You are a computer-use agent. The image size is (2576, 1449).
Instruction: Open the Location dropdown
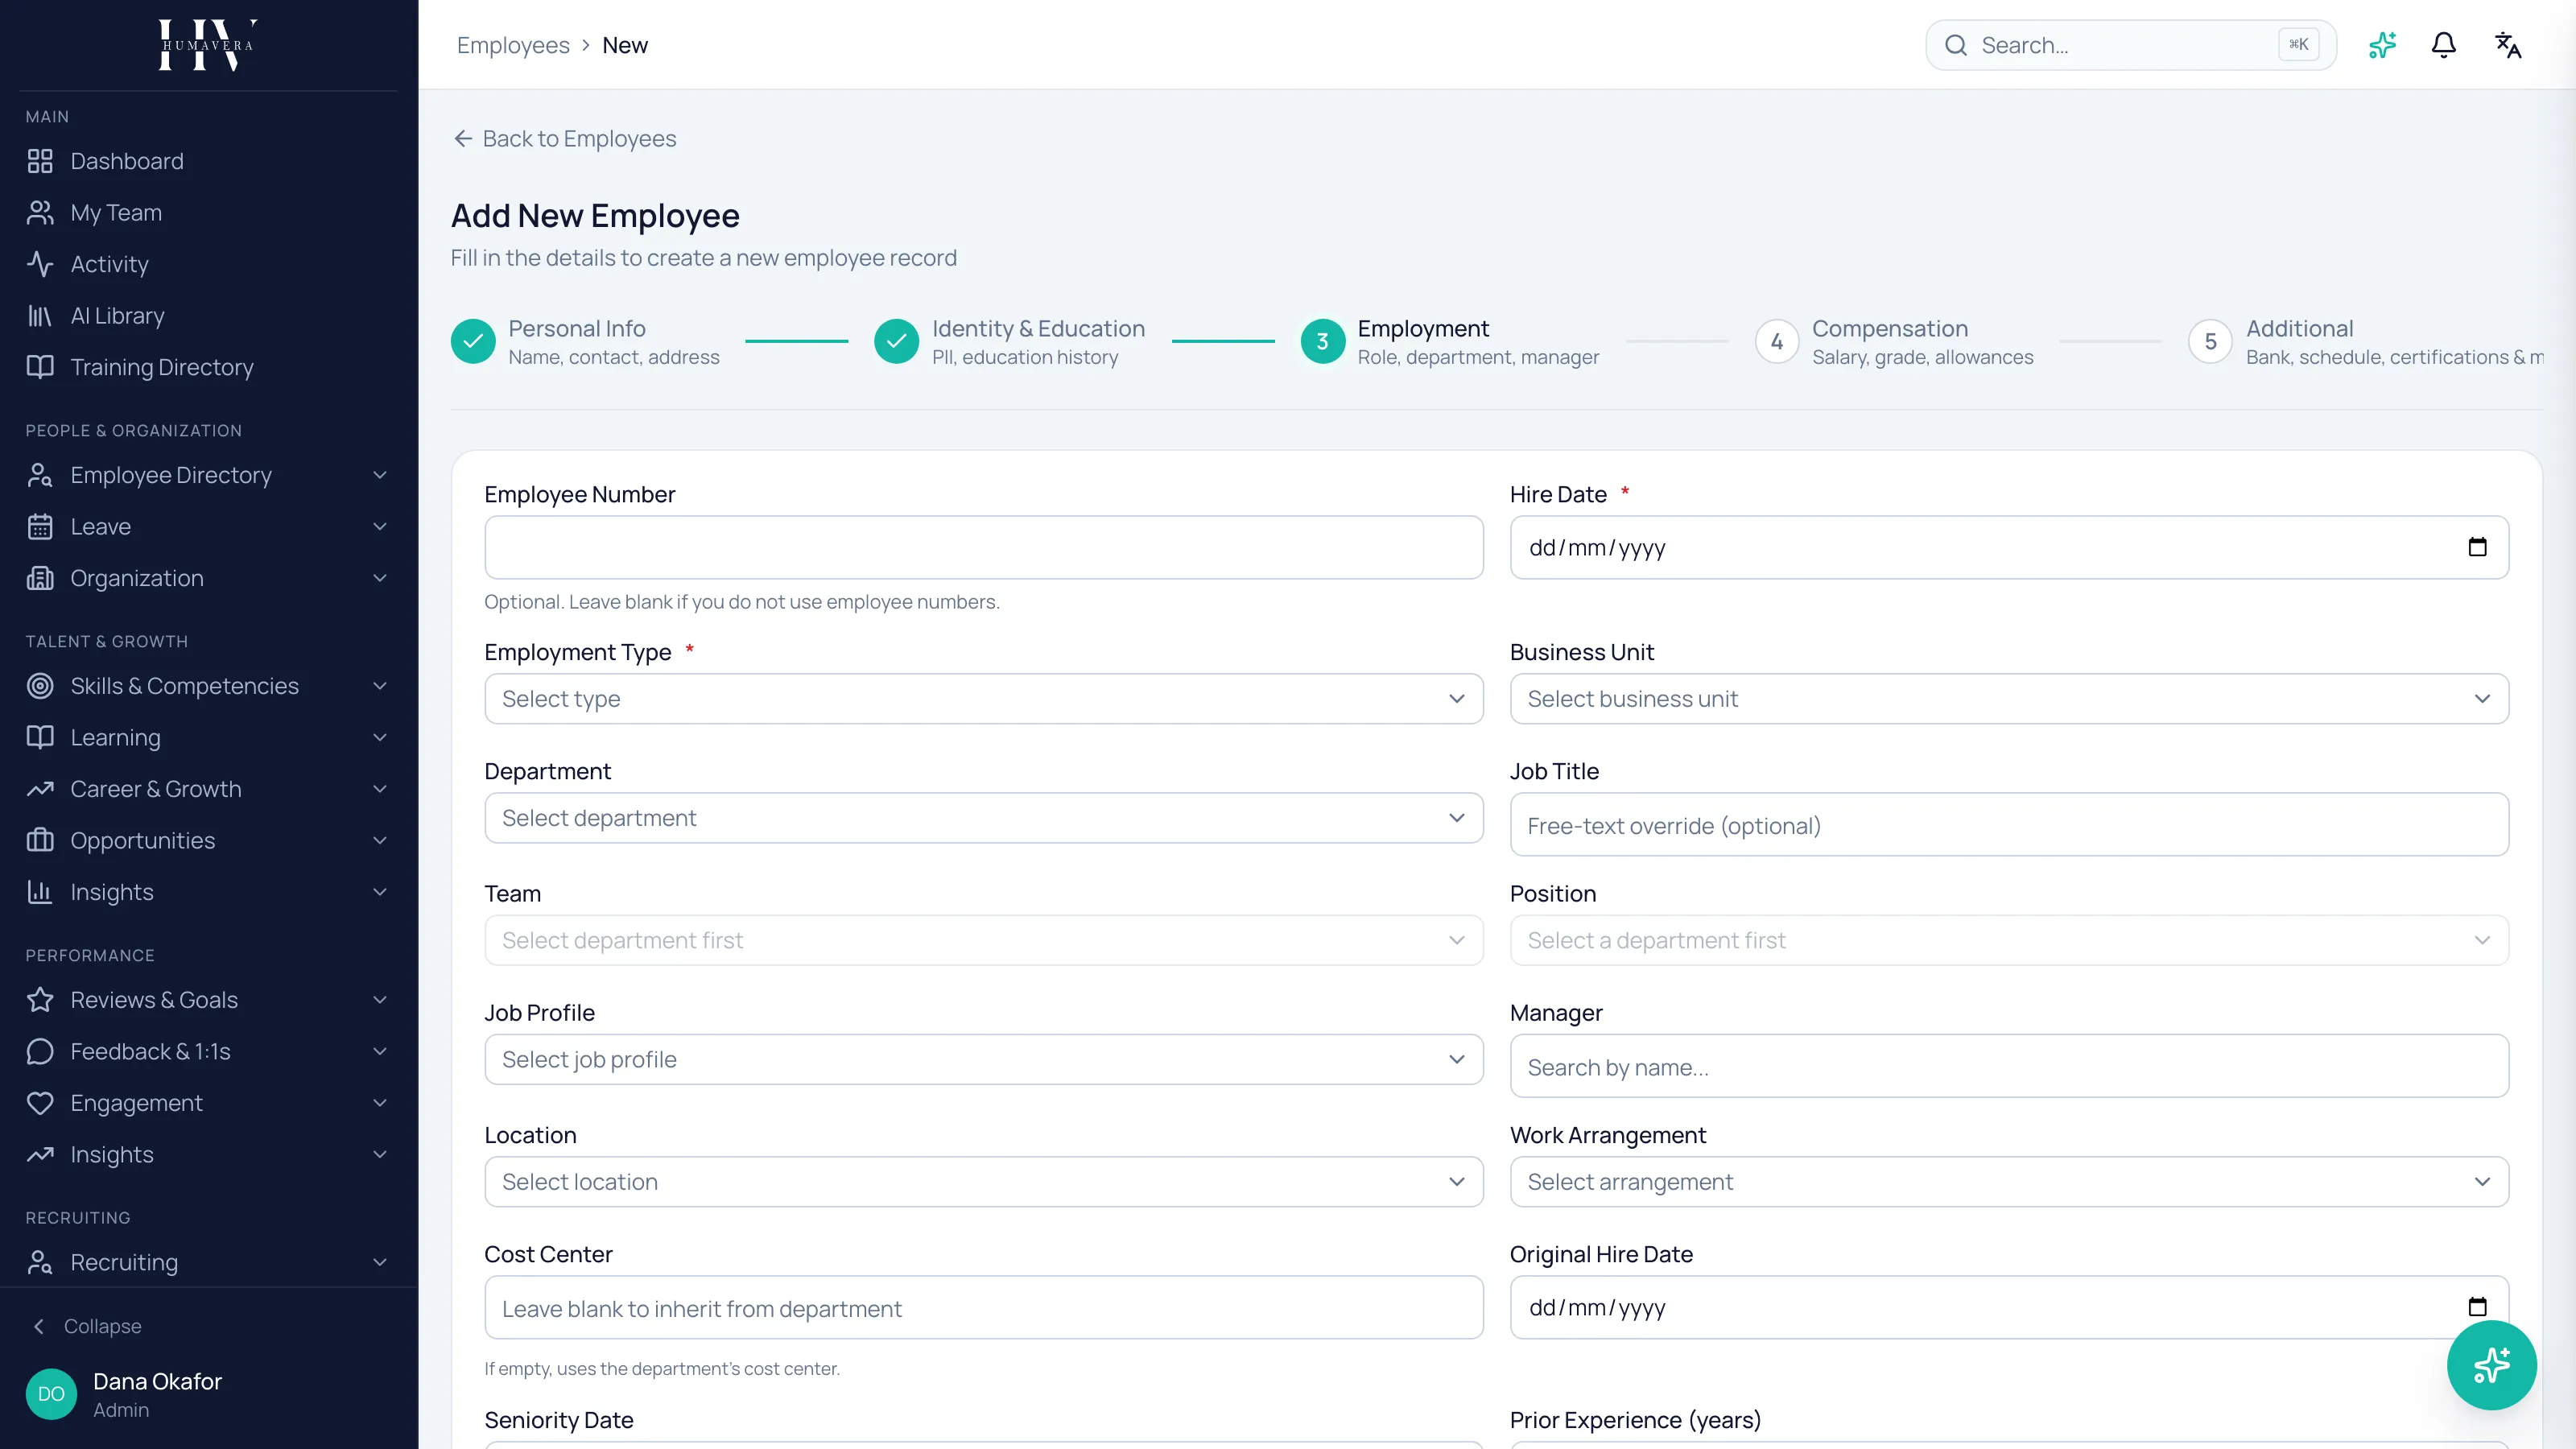pos(983,1182)
